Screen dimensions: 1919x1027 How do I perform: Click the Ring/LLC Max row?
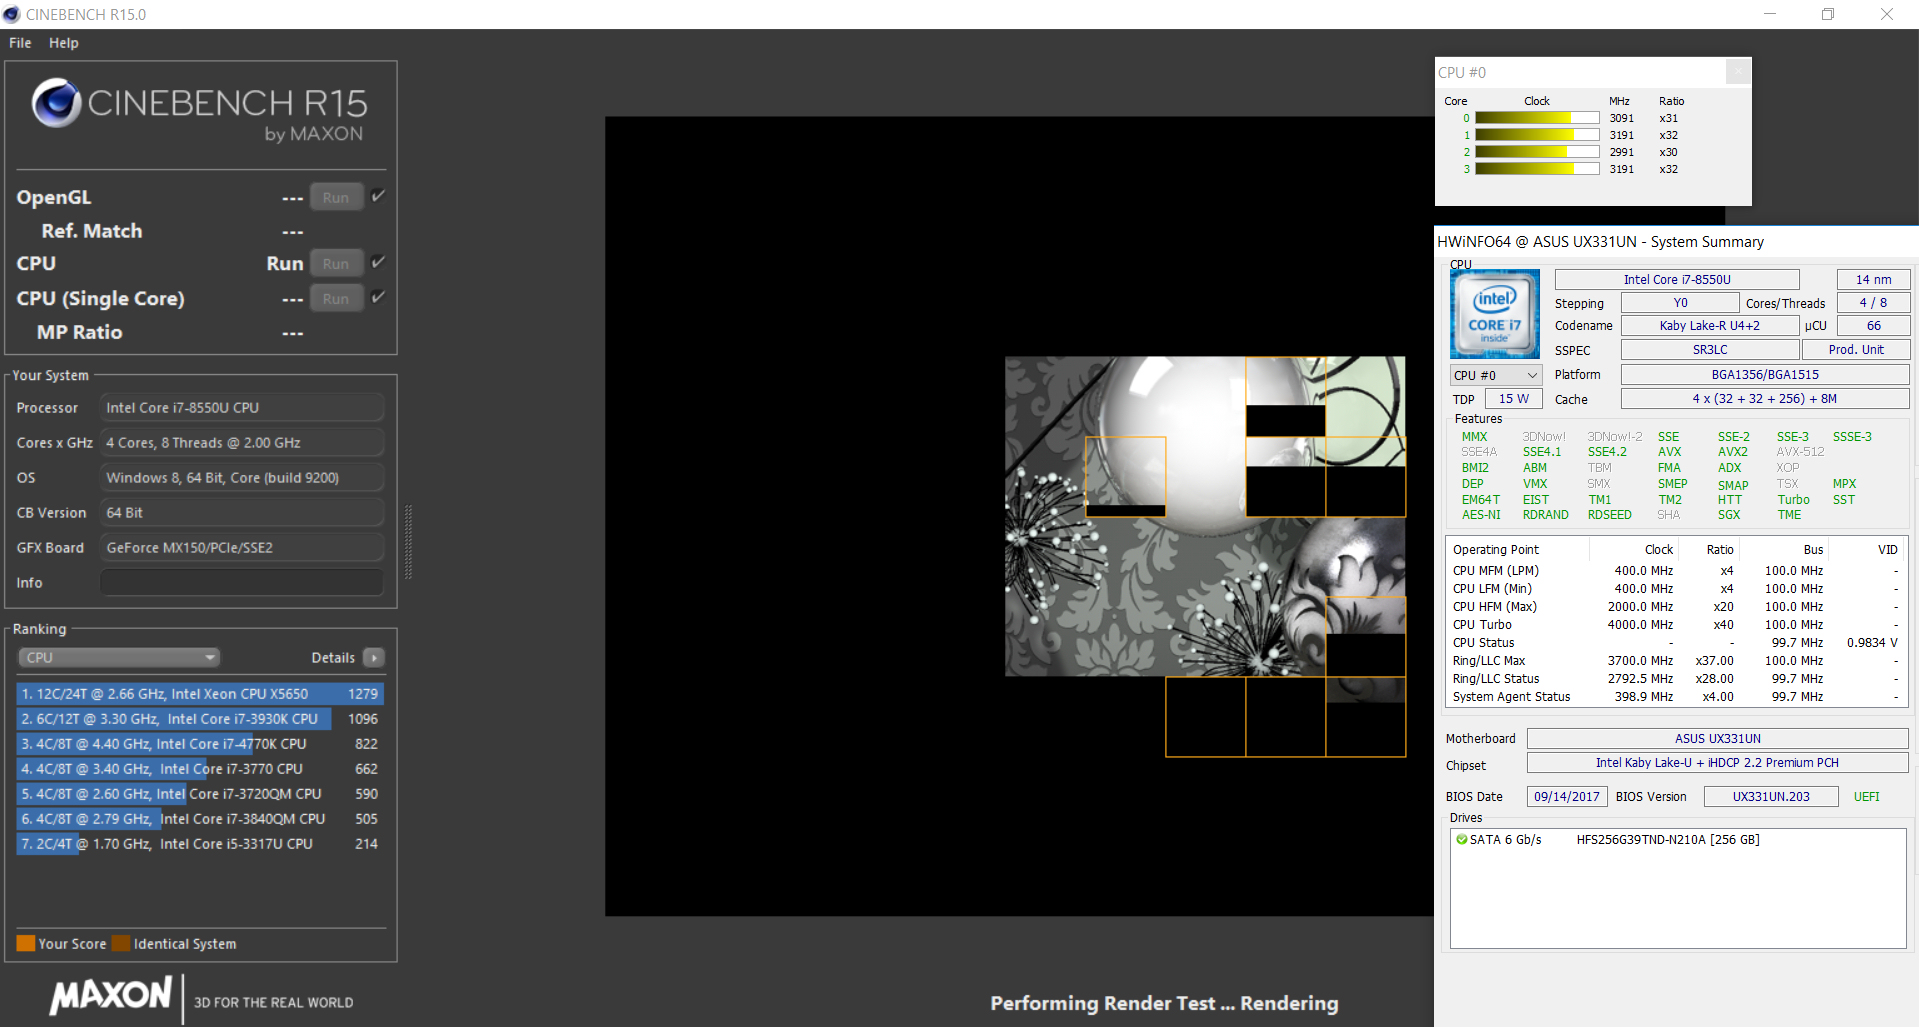[1675, 661]
